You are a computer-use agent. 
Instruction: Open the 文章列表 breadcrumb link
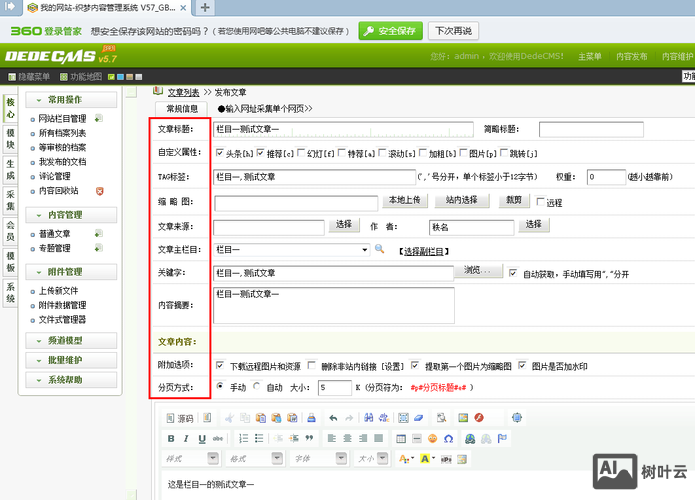click(x=183, y=93)
